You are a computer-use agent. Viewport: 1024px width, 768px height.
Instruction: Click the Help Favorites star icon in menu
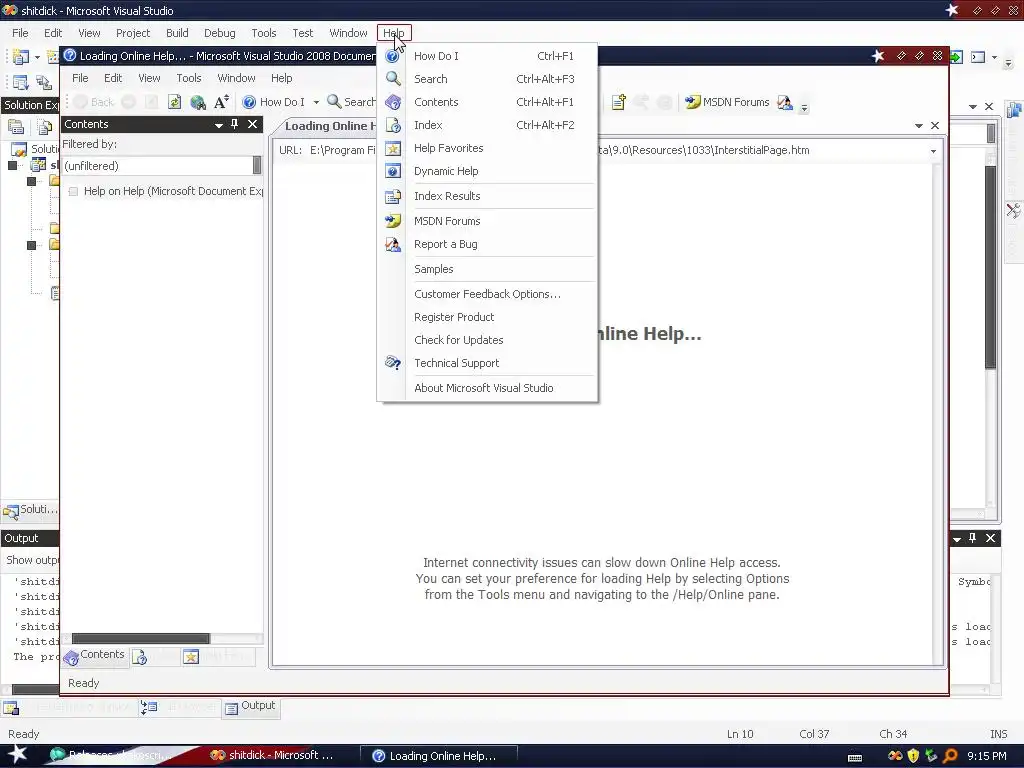392,148
